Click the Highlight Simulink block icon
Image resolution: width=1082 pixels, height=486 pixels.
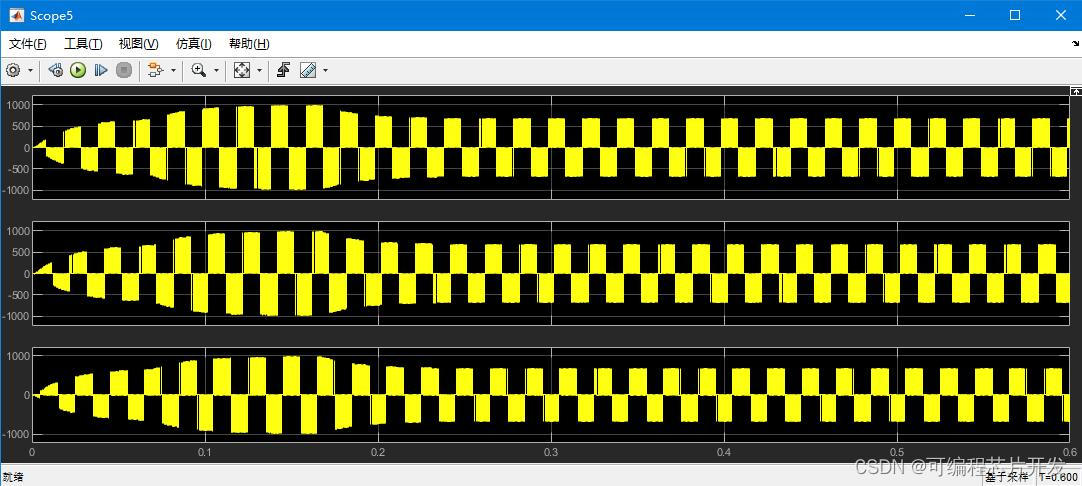(154, 70)
